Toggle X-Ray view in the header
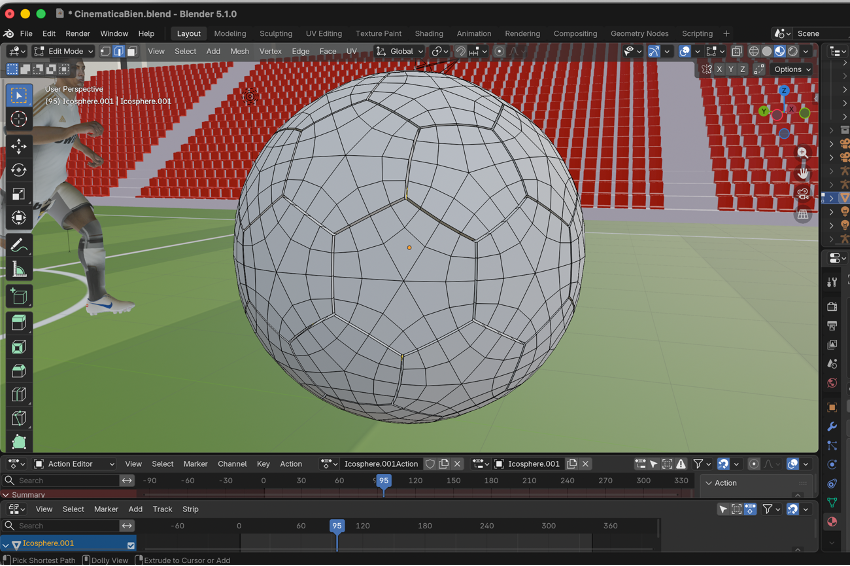Viewport: 850px width, 566px height. [736, 51]
